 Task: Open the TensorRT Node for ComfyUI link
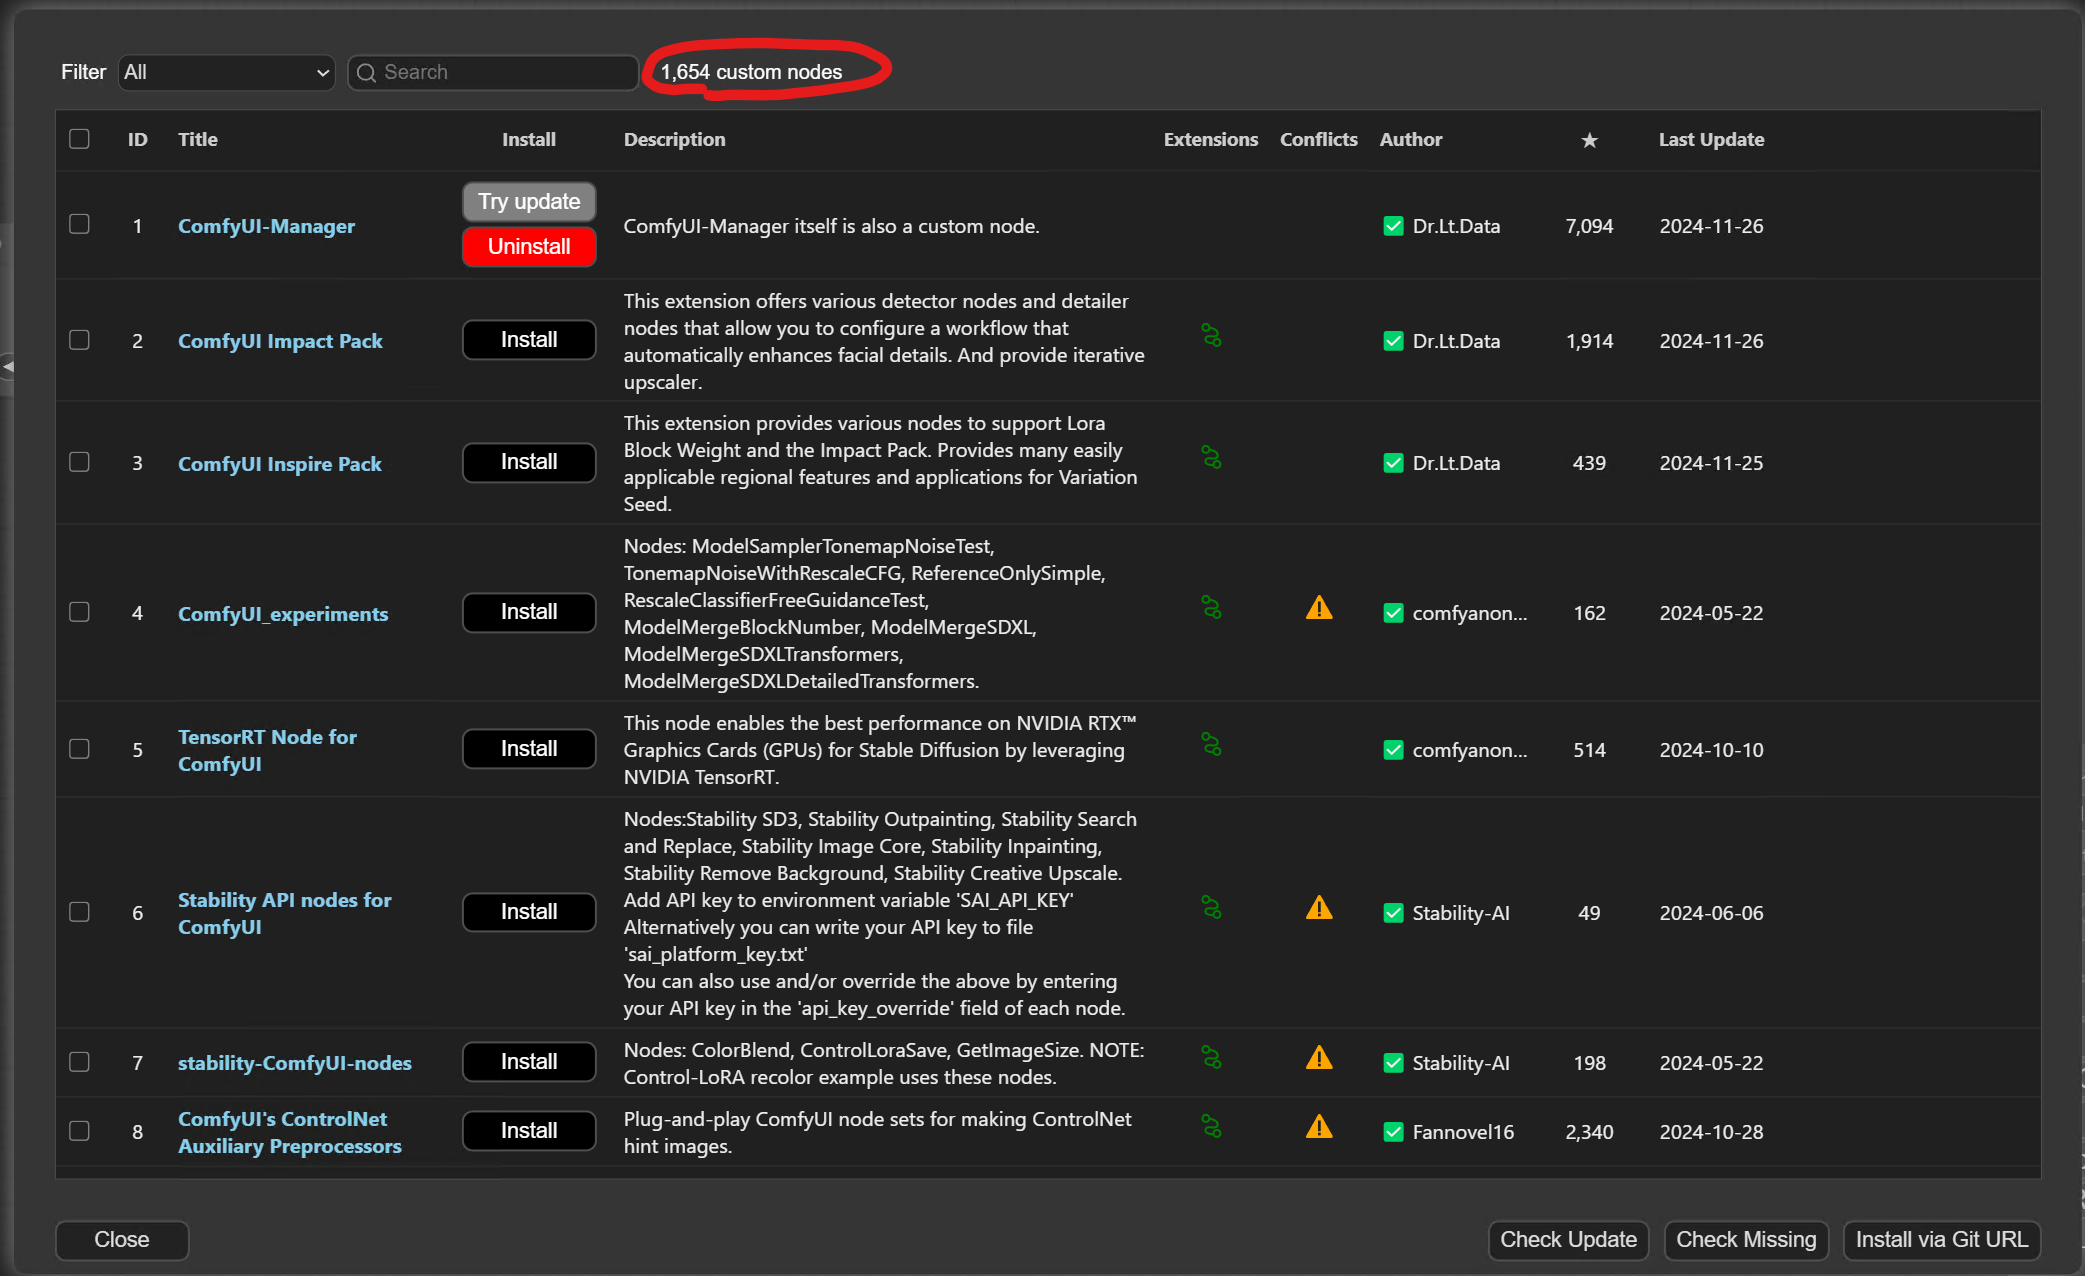coord(267,750)
